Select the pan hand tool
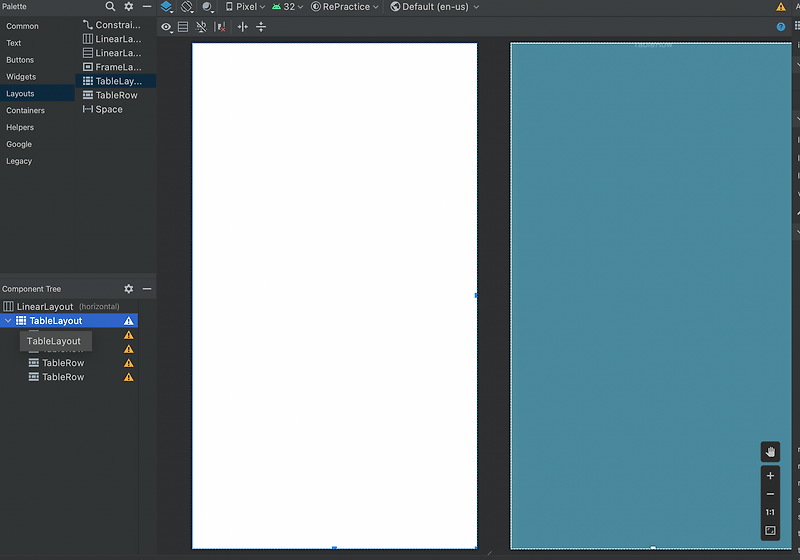This screenshot has width=800, height=560. click(x=770, y=452)
